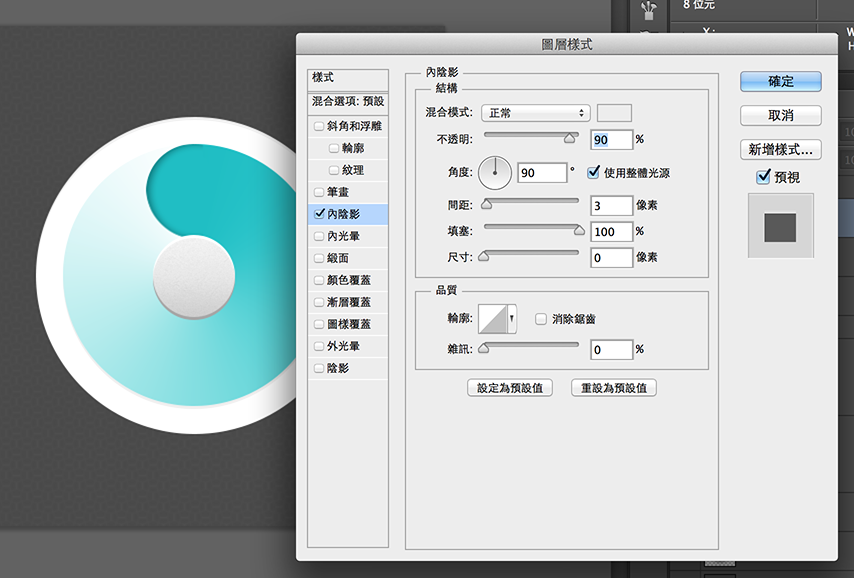Screen dimensions: 854x578
Task: Open the 混合模式 dropdown
Action: pos(535,113)
